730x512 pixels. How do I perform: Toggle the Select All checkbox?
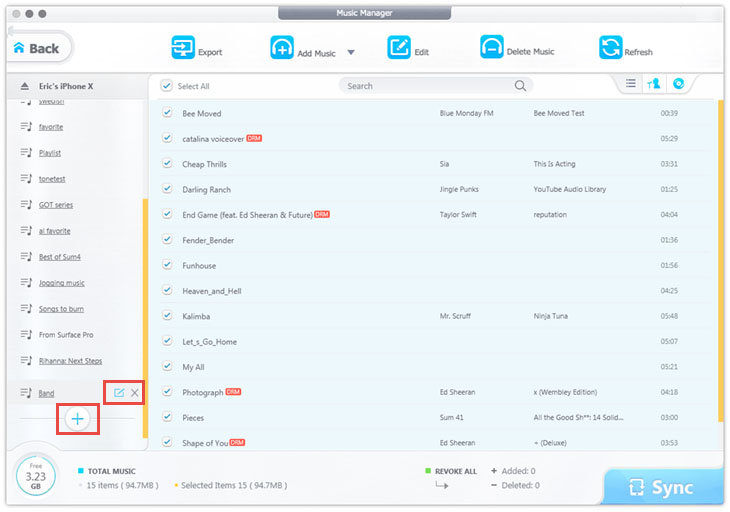click(x=166, y=86)
